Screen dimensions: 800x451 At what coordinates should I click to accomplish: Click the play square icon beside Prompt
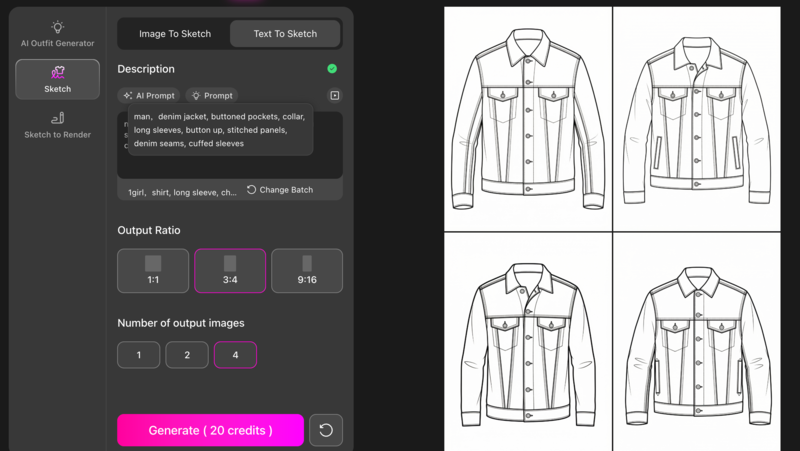pyautogui.click(x=335, y=95)
